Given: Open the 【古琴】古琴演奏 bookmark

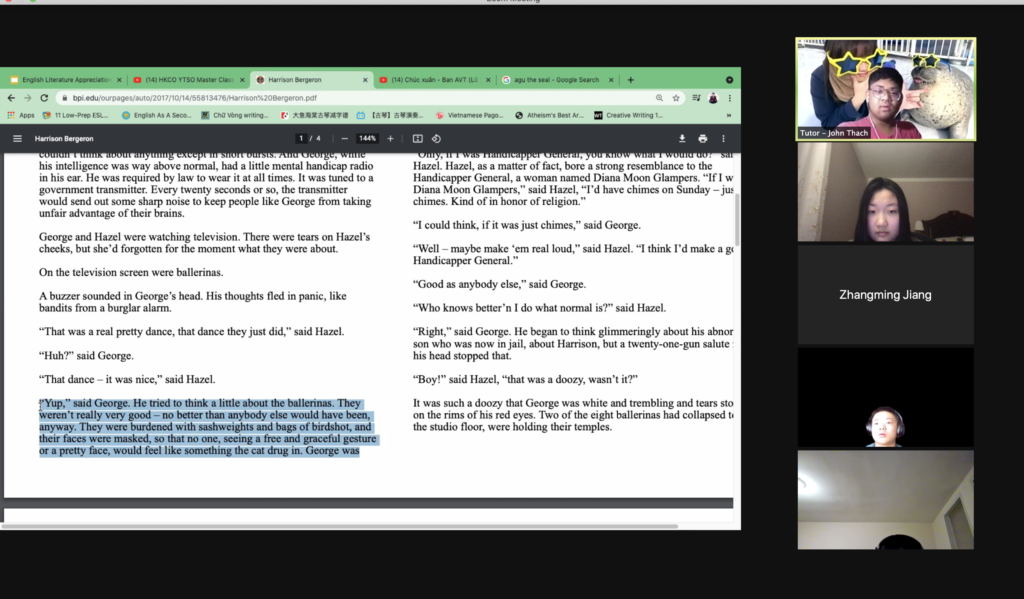Looking at the screenshot, I should coord(389,116).
